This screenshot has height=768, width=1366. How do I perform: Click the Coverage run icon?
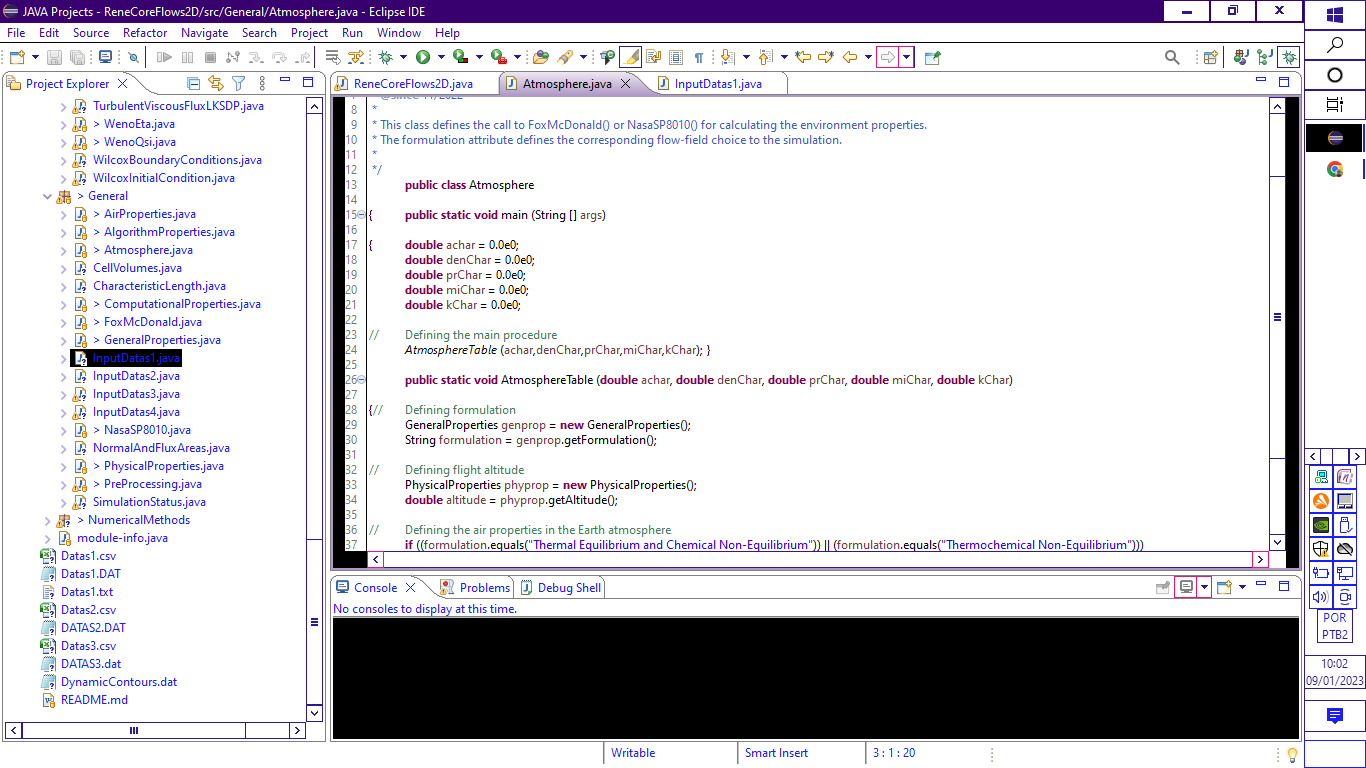click(460, 57)
